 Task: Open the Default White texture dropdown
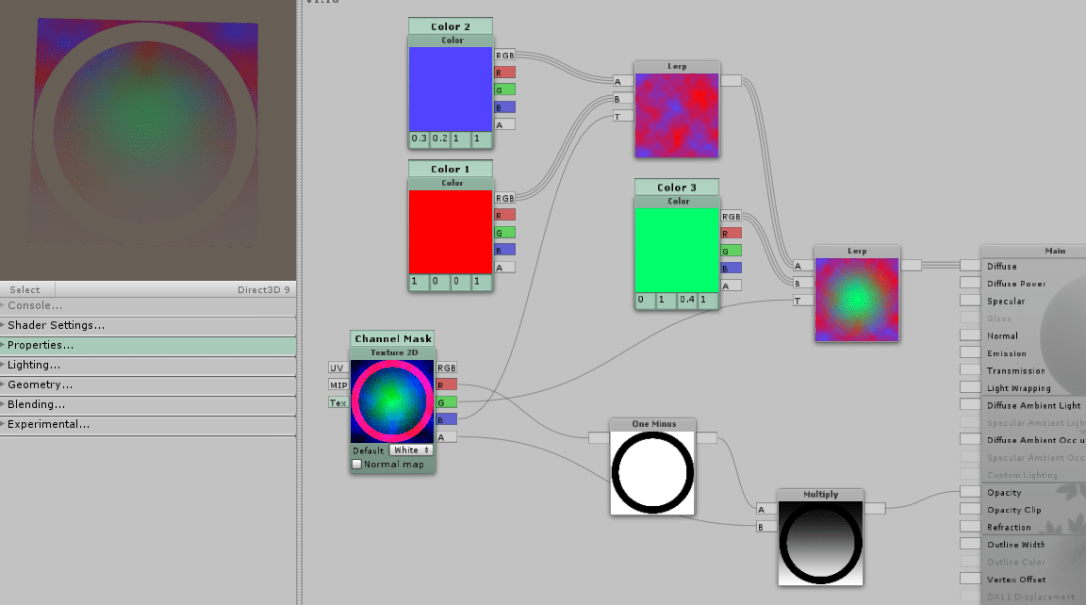click(410, 450)
